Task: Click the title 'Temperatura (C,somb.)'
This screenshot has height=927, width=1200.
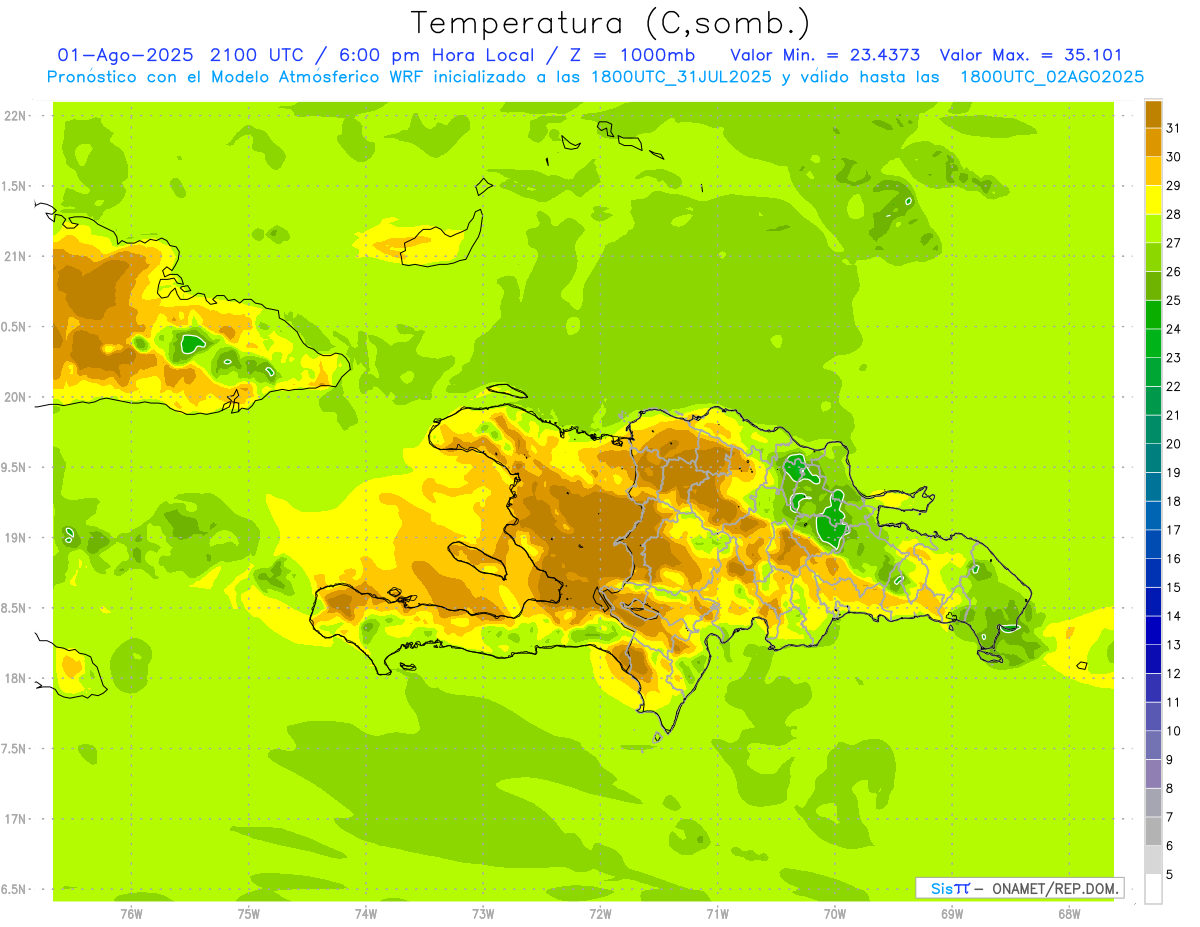Action: click(x=611, y=22)
